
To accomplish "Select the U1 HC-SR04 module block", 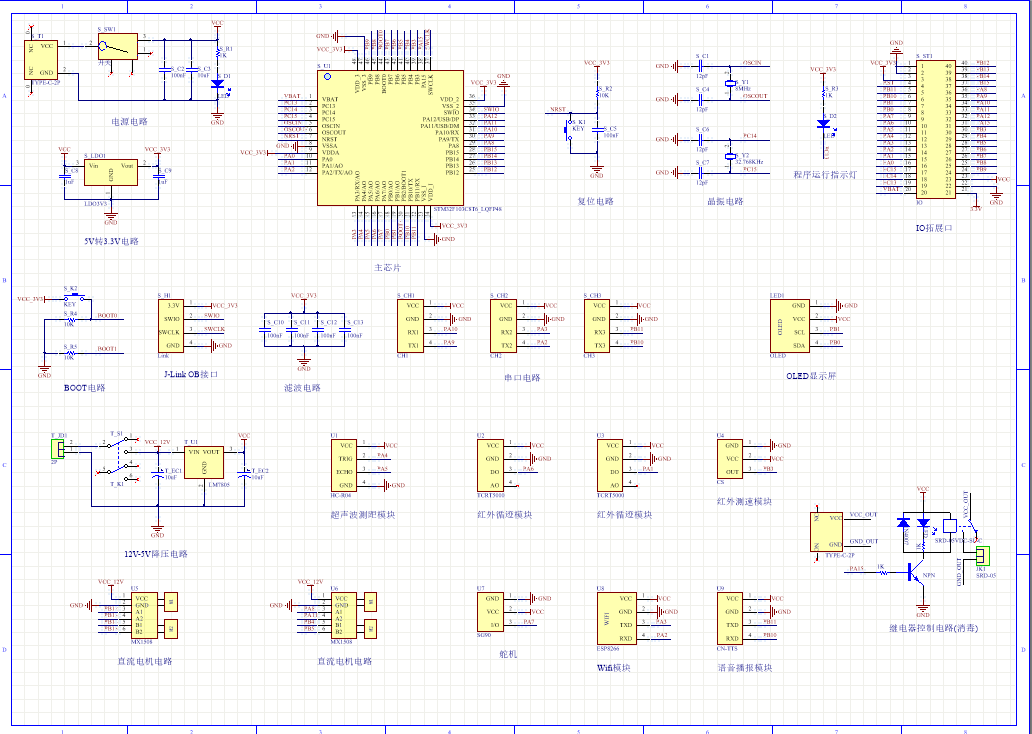I will pyautogui.click(x=344, y=465).
